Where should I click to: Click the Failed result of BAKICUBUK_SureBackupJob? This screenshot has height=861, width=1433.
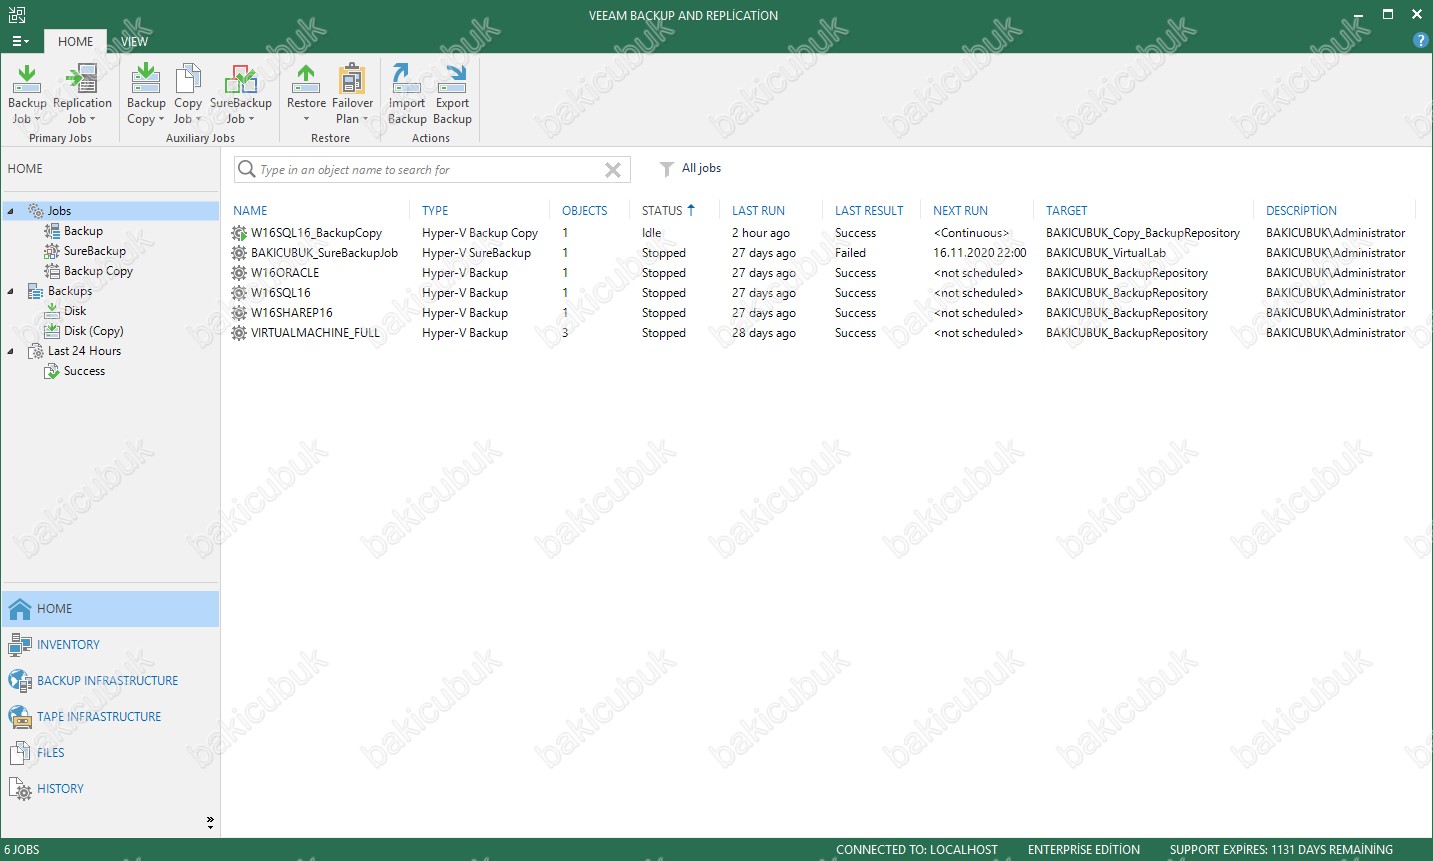(x=850, y=253)
